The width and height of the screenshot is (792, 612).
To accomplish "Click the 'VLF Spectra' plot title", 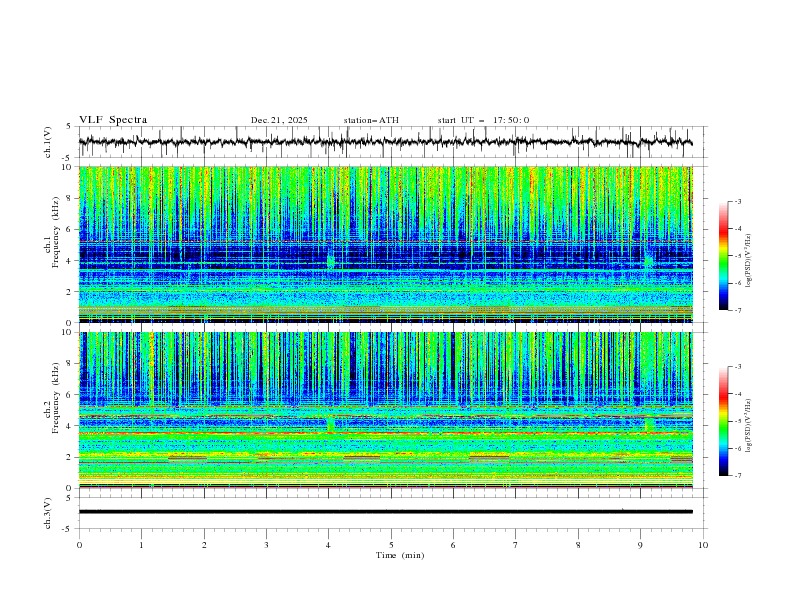I will (x=113, y=120).
